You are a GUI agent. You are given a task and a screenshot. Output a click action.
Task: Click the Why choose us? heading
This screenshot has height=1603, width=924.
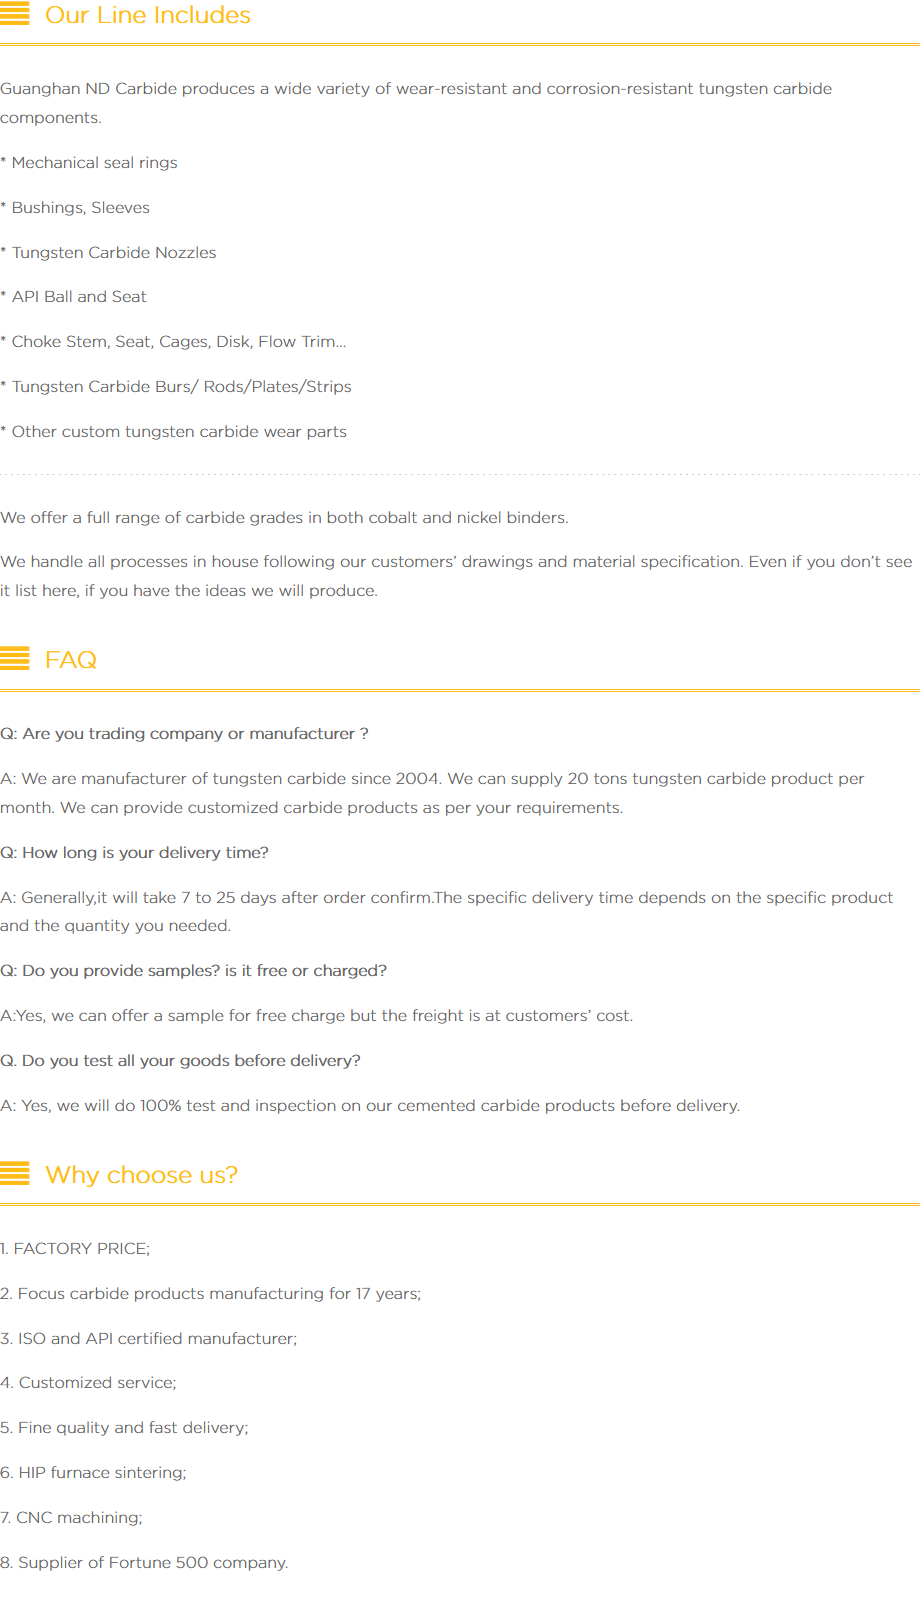pos(142,1175)
